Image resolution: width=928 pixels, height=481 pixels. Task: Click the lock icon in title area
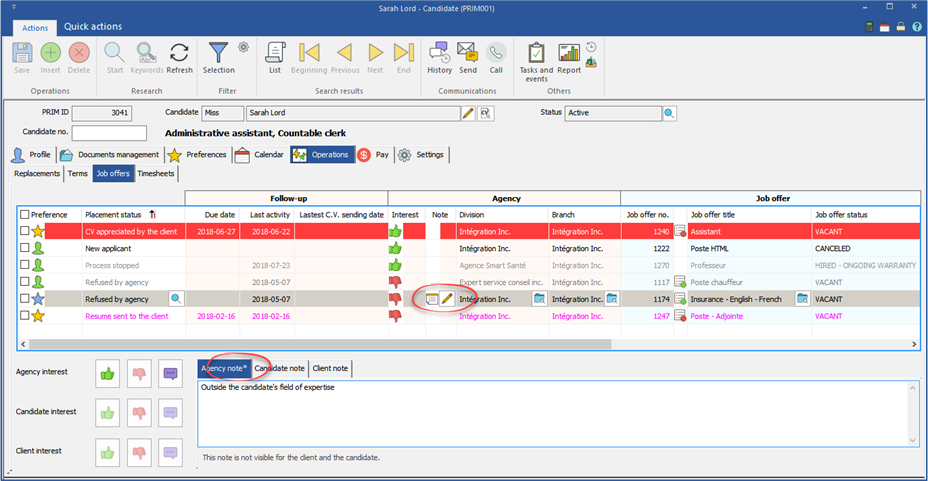pos(900,27)
